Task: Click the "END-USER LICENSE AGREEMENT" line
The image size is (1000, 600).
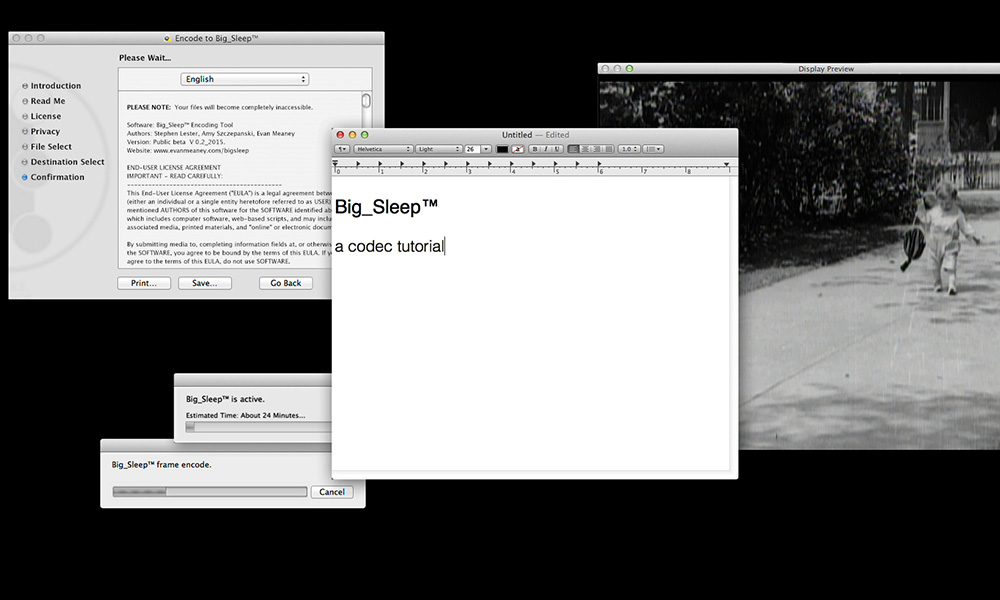Action: (x=174, y=168)
